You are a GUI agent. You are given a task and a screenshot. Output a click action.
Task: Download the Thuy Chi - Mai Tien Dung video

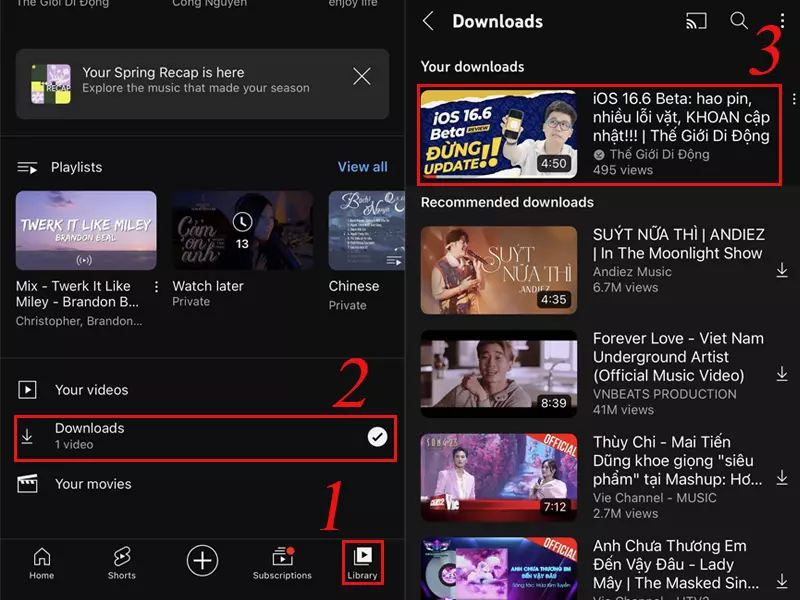782,478
